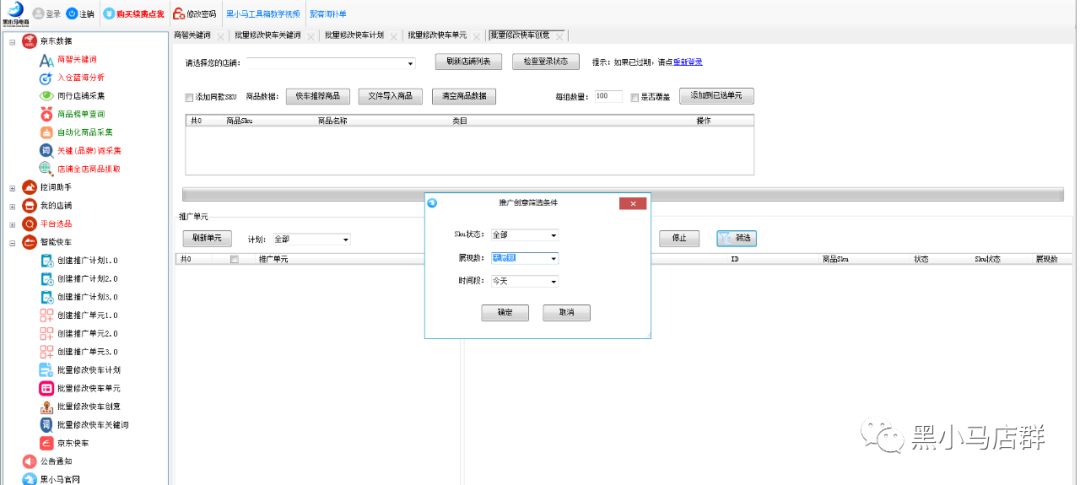Open the 时间段 dropdown showing 今天

(x=524, y=281)
